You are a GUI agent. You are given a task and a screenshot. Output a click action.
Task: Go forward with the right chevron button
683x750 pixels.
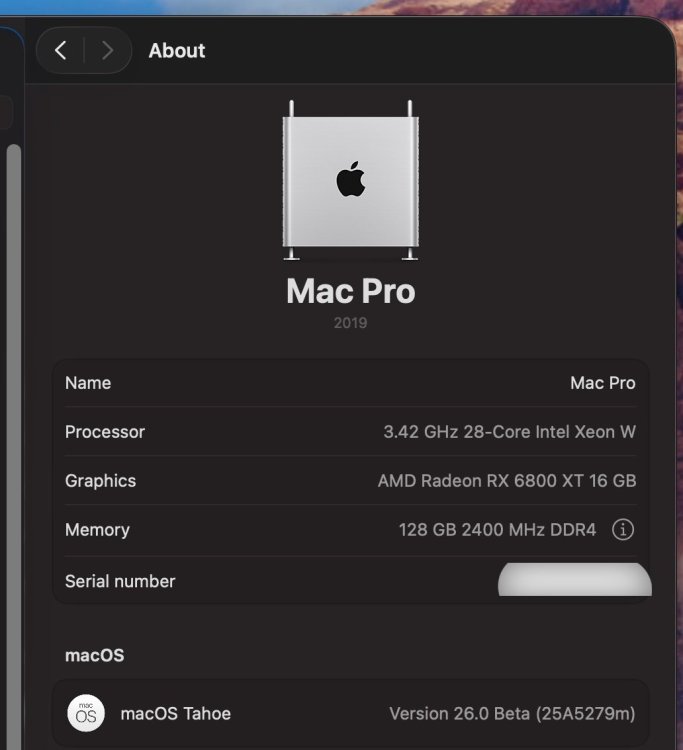coord(108,50)
